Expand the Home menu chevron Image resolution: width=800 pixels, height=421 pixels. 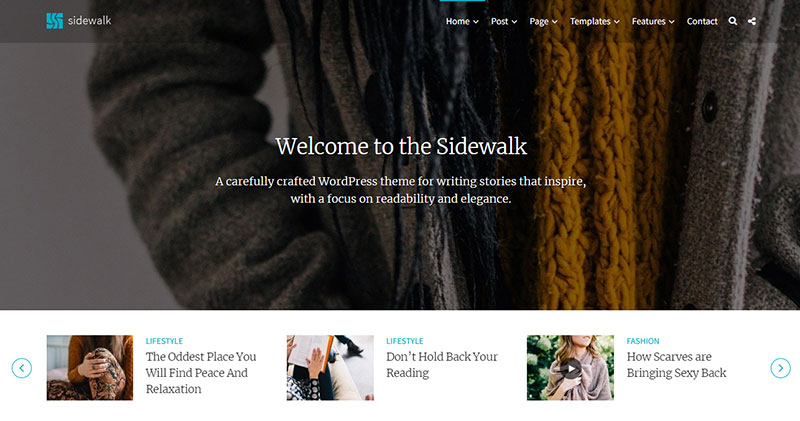coord(476,22)
